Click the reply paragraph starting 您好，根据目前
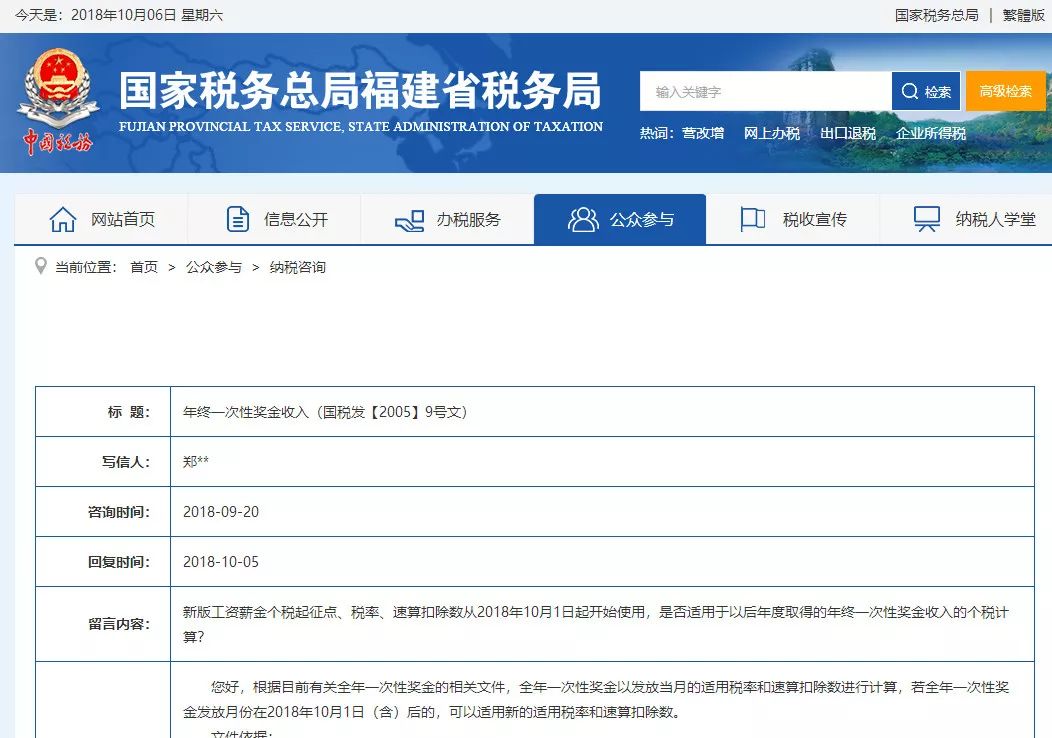This screenshot has height=738, width=1052. coord(596,699)
